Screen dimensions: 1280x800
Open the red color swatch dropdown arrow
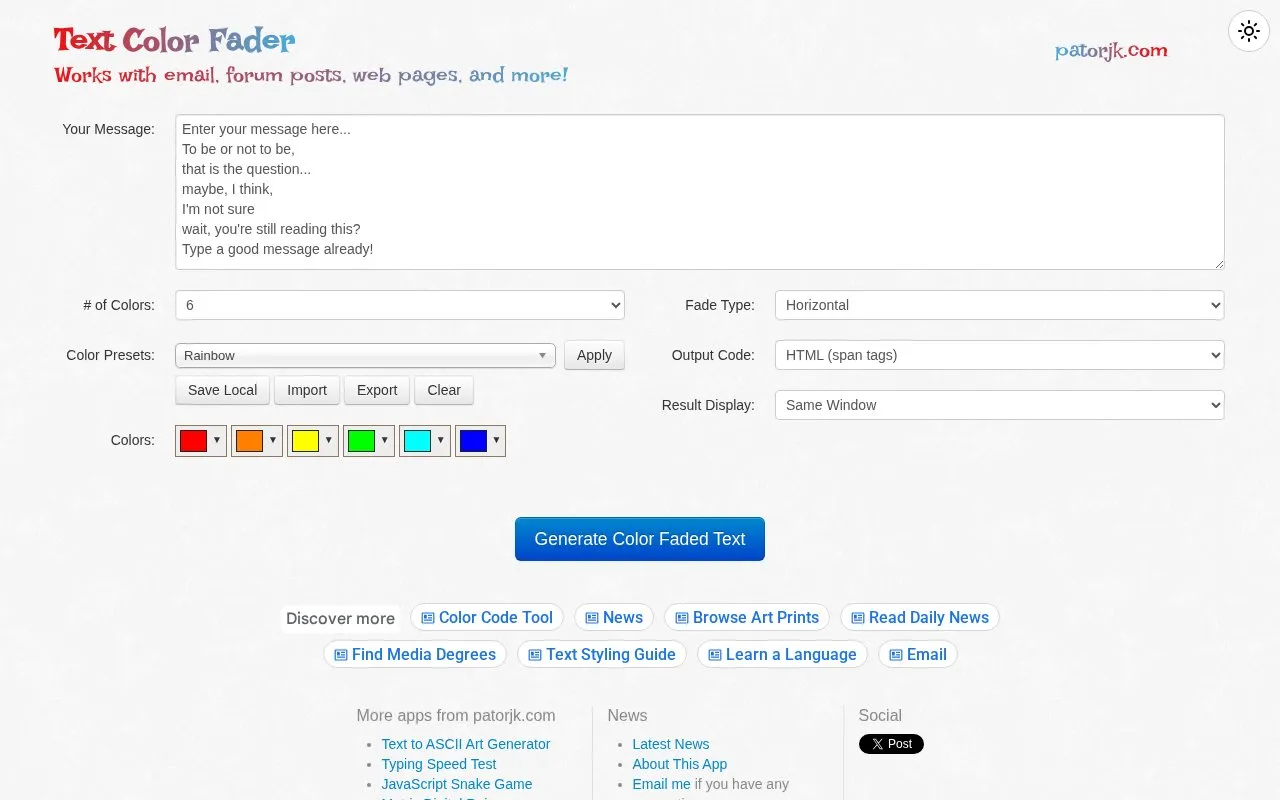(217, 440)
